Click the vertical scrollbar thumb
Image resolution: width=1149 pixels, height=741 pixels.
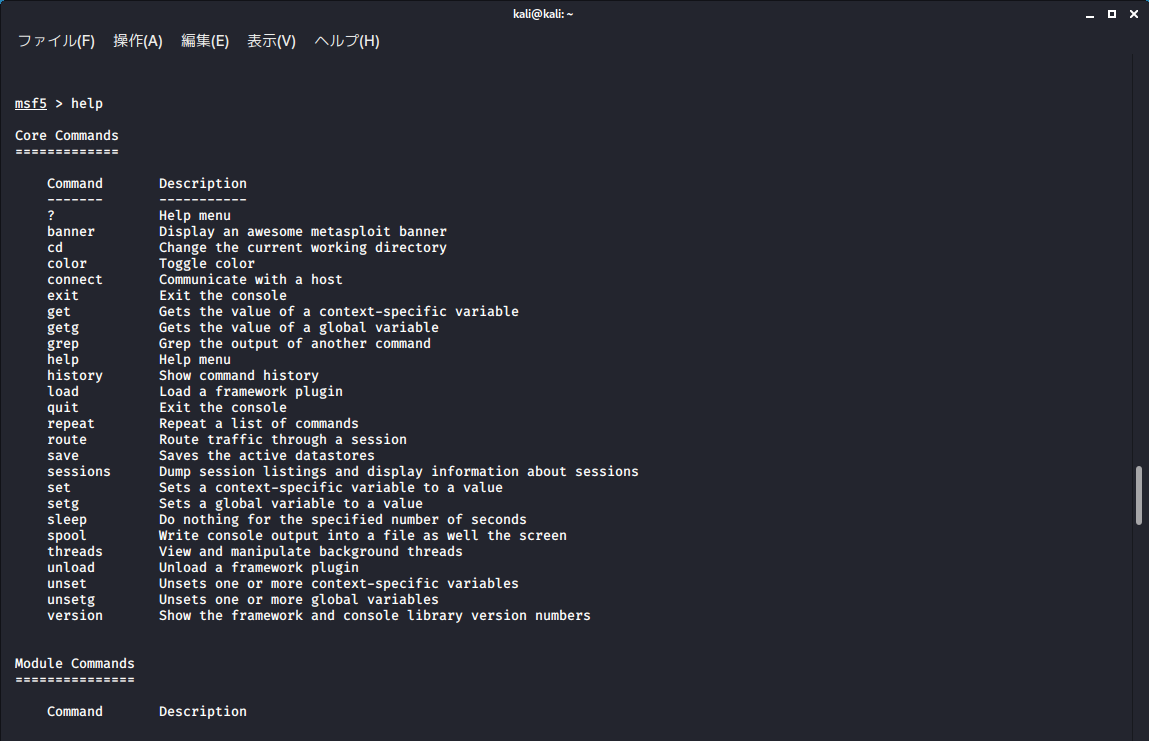1139,495
